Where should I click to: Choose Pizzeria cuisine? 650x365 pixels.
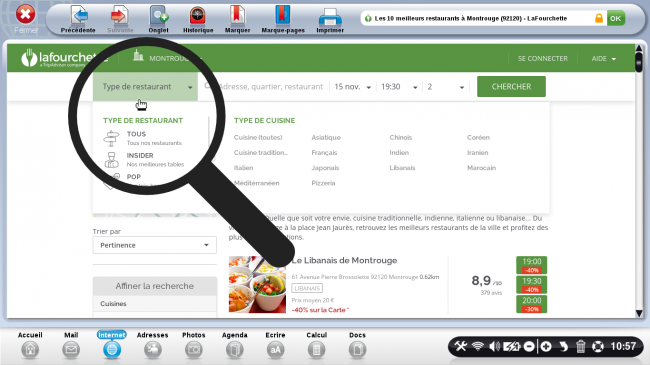tap(323, 183)
